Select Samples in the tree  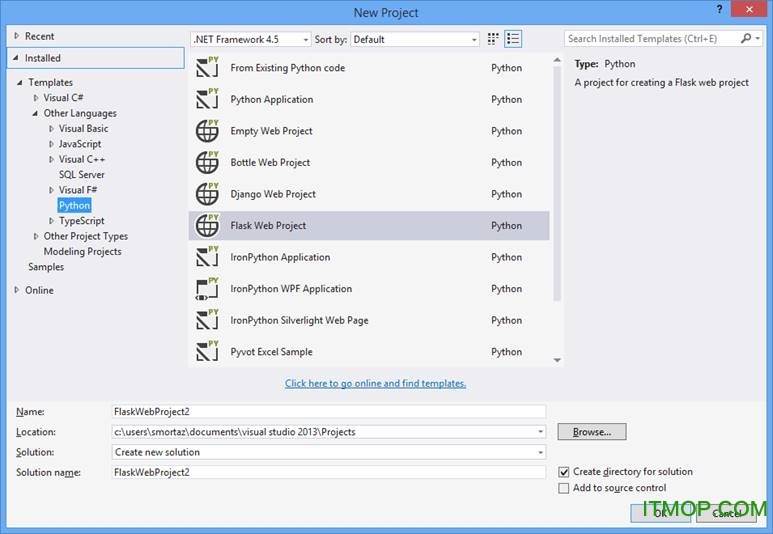[x=46, y=267]
